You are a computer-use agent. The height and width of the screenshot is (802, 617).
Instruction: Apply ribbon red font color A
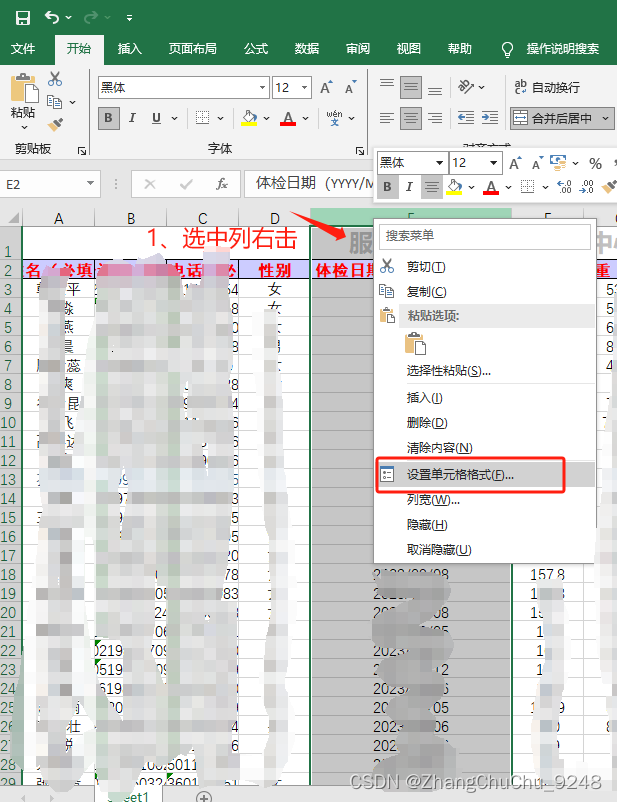tap(288, 118)
